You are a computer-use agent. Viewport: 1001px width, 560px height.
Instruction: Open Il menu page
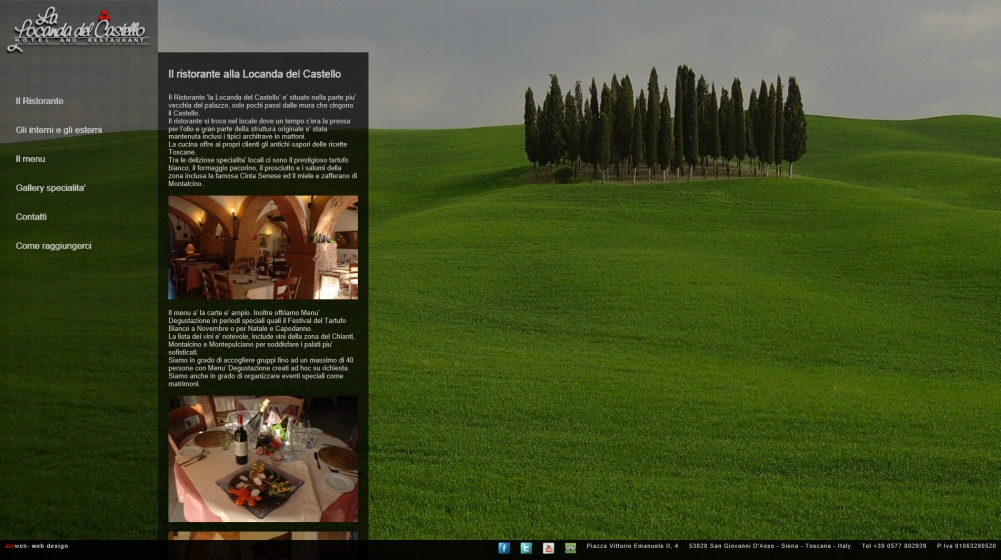click(30, 159)
